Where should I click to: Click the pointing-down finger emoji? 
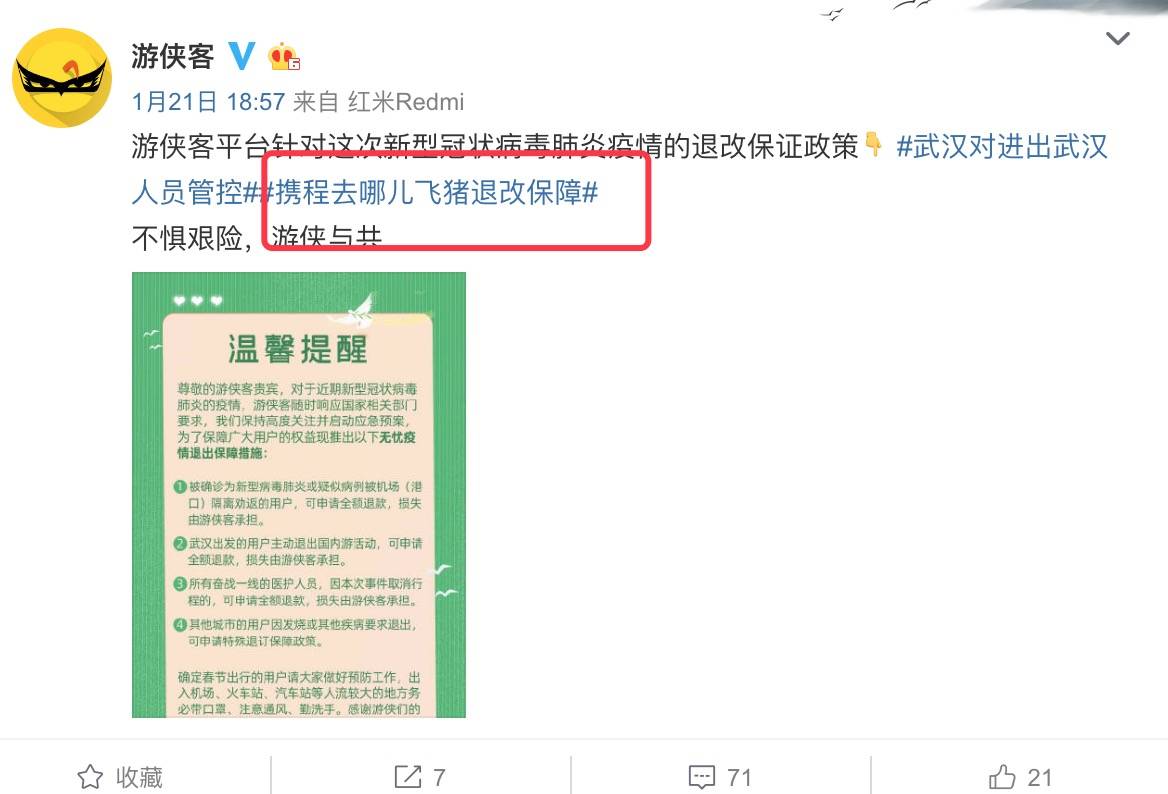pos(874,145)
